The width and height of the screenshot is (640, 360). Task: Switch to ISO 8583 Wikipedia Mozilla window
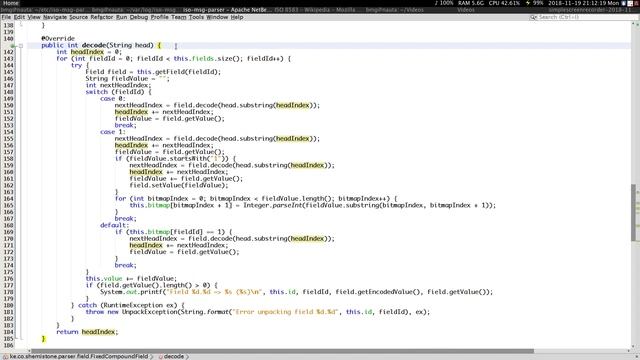[315, 10]
